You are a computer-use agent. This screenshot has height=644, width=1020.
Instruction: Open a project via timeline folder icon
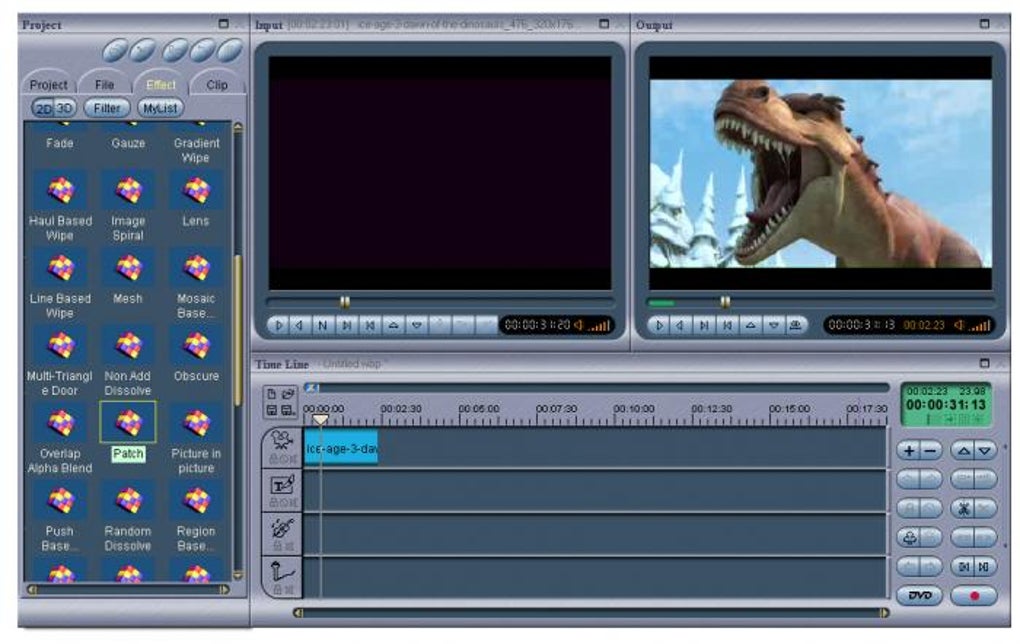pyautogui.click(x=288, y=394)
